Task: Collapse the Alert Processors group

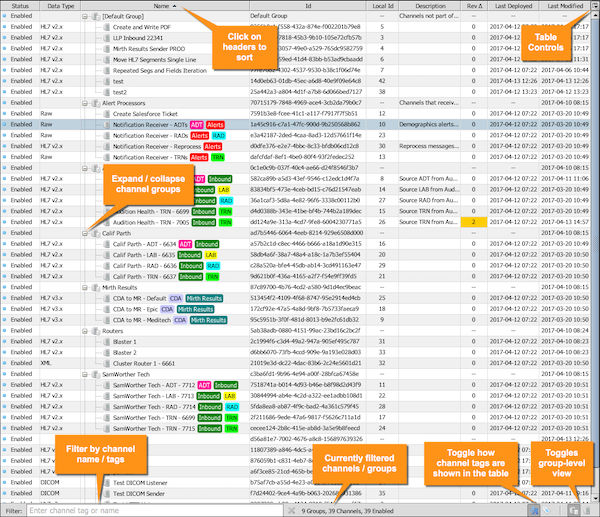Action: click(x=84, y=103)
